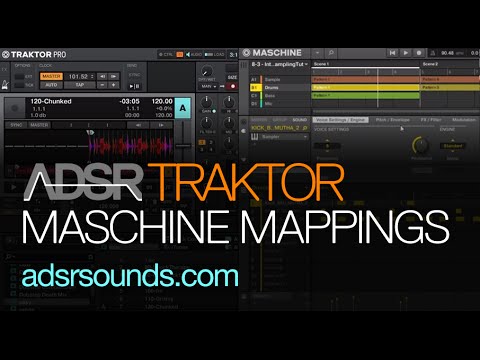Click the SIZE button in loop recorder
The image size is (480, 360).
tap(232, 77)
